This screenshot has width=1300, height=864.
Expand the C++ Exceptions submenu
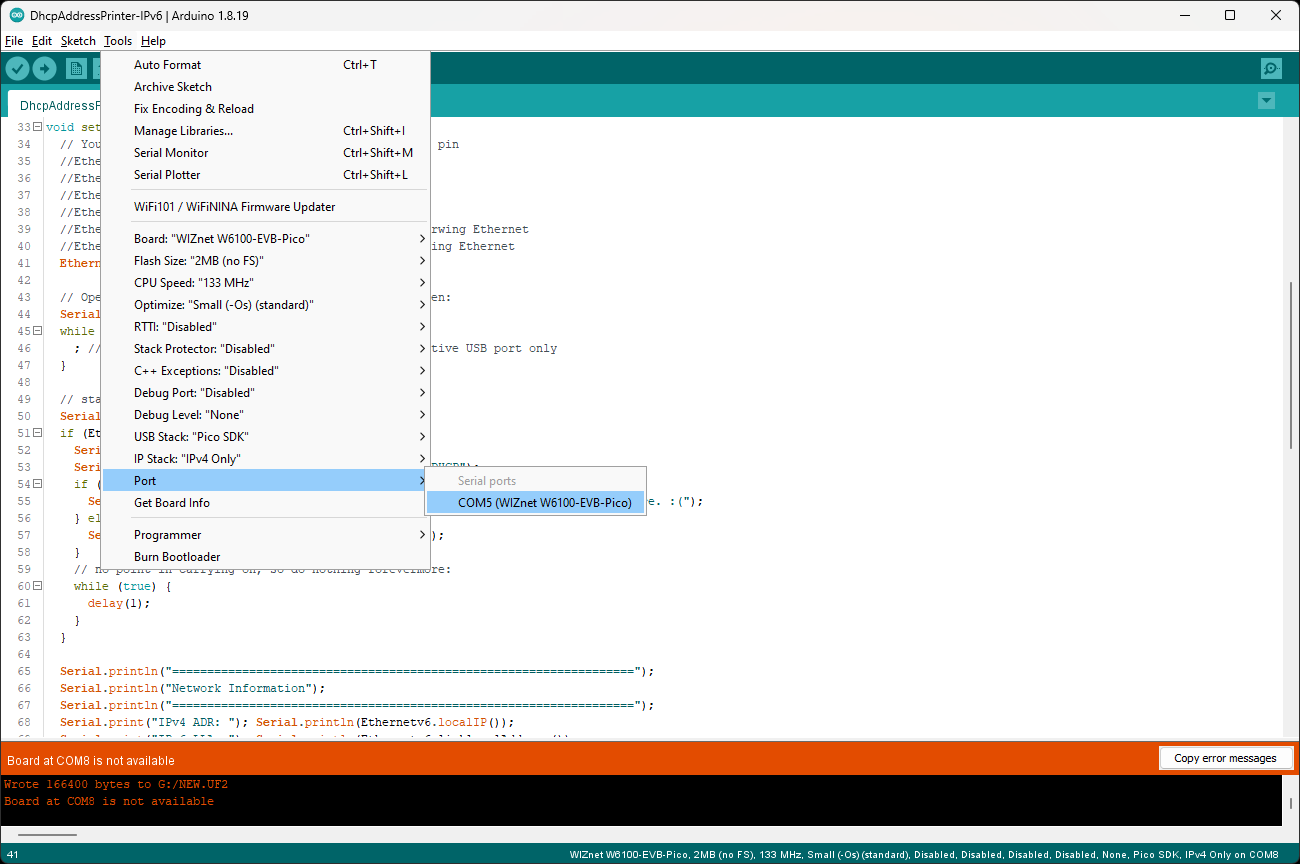[x=266, y=371]
